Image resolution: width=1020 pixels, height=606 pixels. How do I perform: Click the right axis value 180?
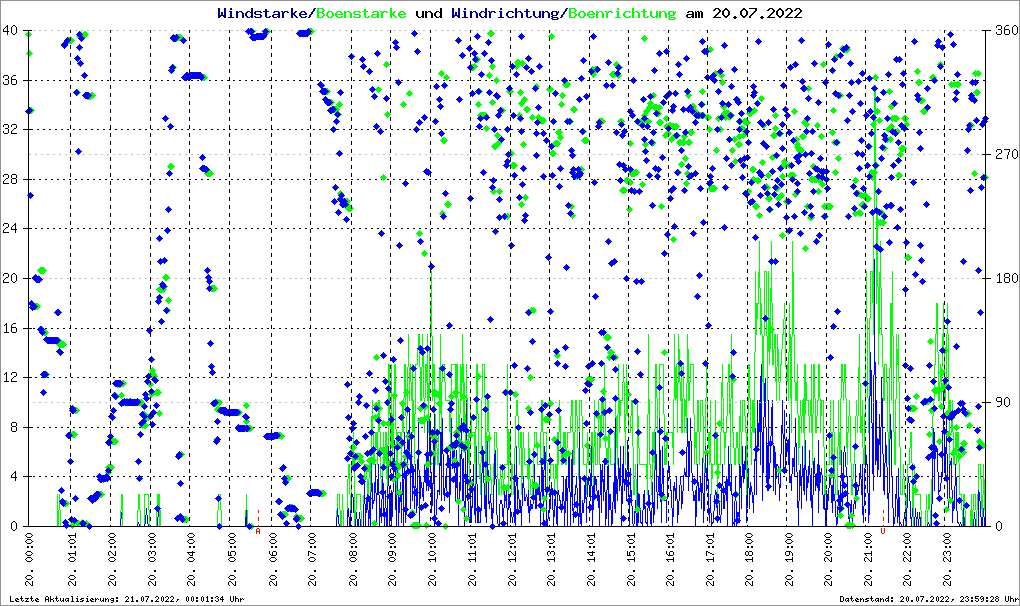click(1003, 279)
